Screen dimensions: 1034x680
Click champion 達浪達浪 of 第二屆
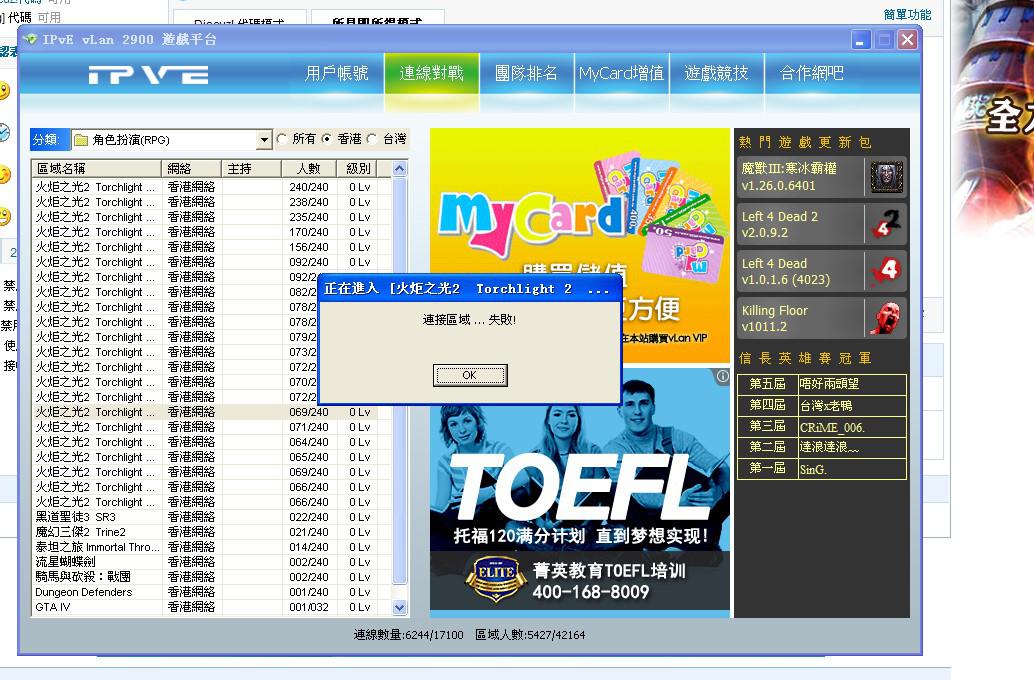pyautogui.click(x=852, y=448)
